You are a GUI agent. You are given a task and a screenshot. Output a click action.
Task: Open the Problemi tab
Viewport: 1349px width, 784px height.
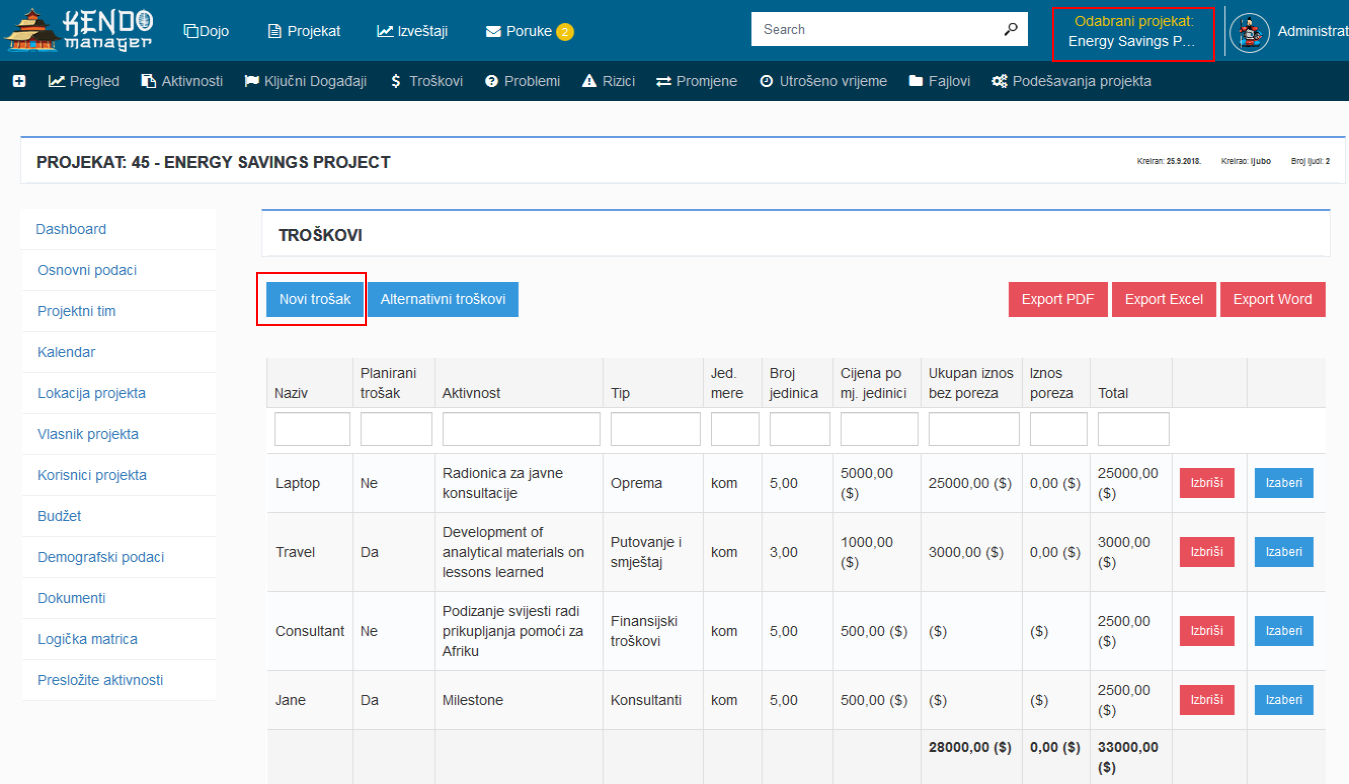coord(522,81)
